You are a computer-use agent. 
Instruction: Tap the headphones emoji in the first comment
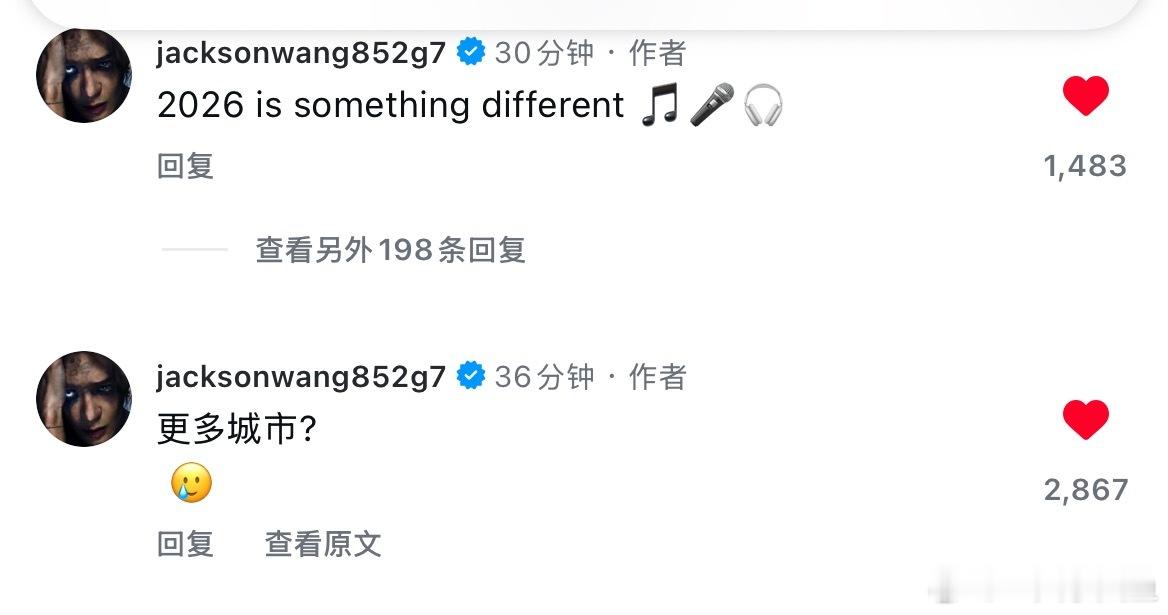pos(764,103)
